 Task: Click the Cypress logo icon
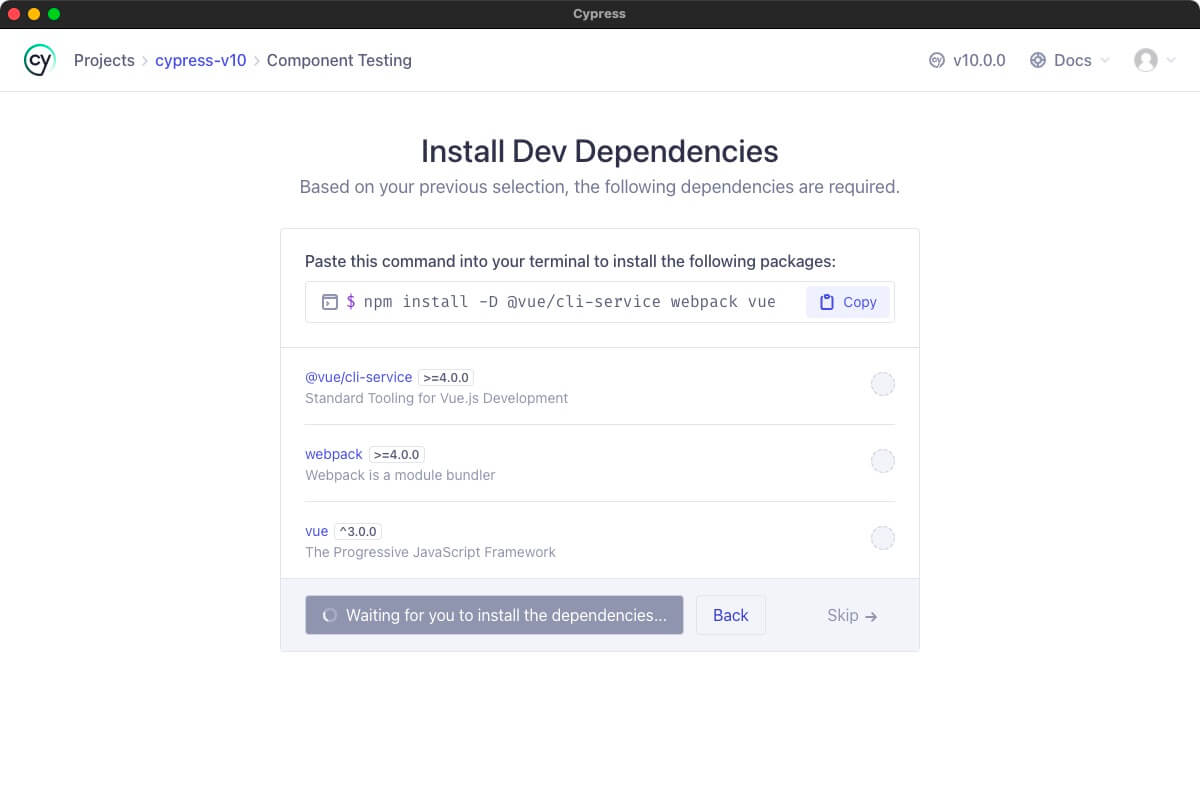click(x=40, y=60)
